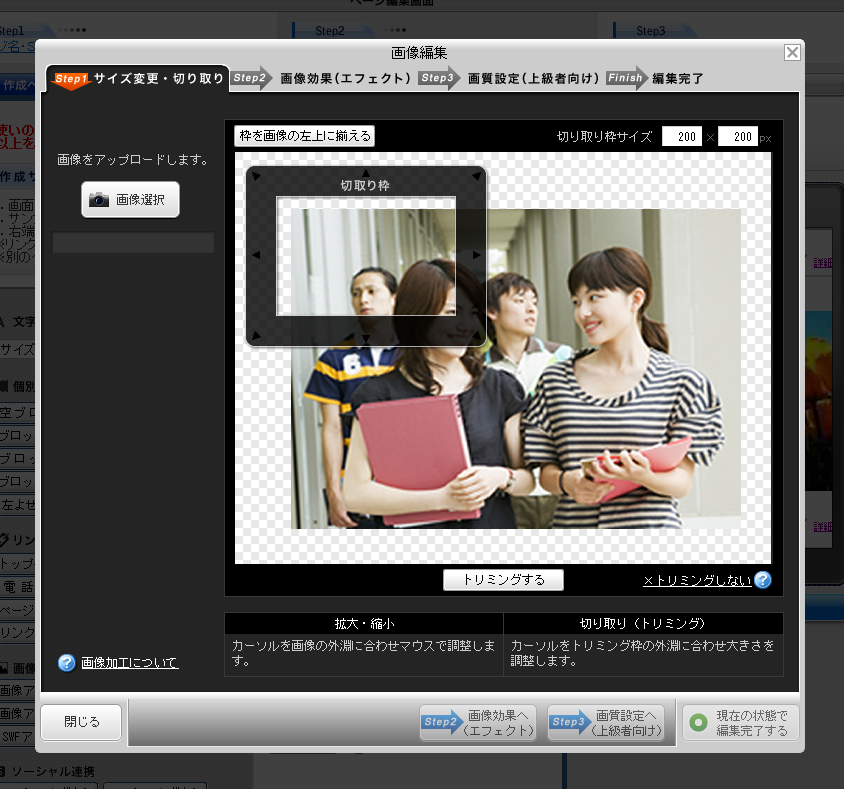Close the 画像編集 dialog with the X

792,52
